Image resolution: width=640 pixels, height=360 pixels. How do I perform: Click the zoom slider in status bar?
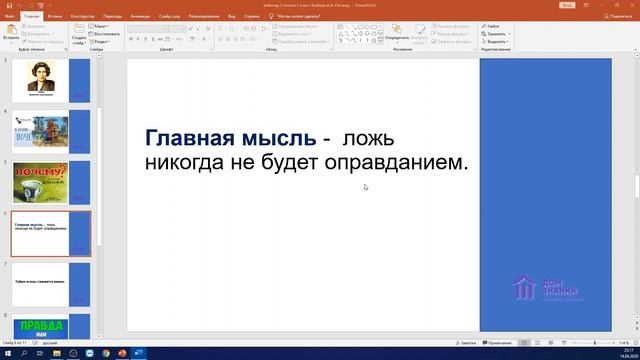[595, 343]
